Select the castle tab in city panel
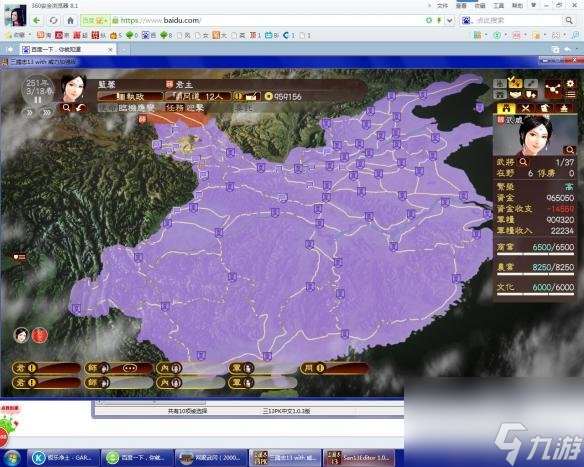Viewport: 584px width, 467px height. click(x=506, y=108)
